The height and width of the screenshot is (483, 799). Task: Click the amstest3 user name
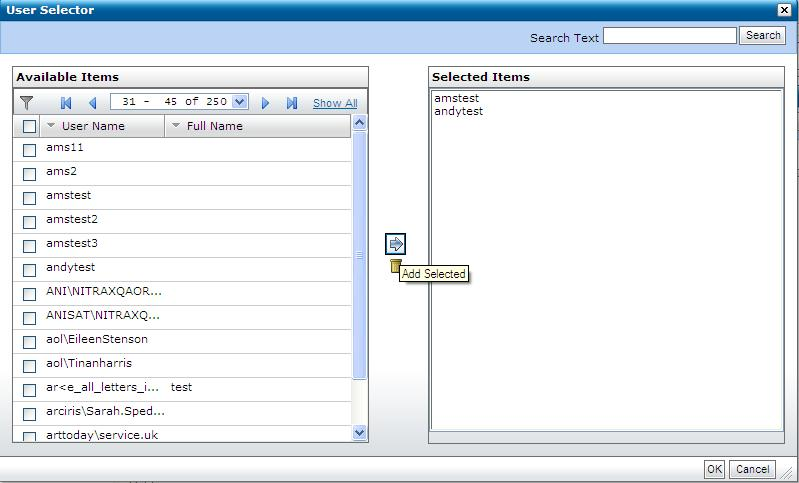[x=72, y=243]
